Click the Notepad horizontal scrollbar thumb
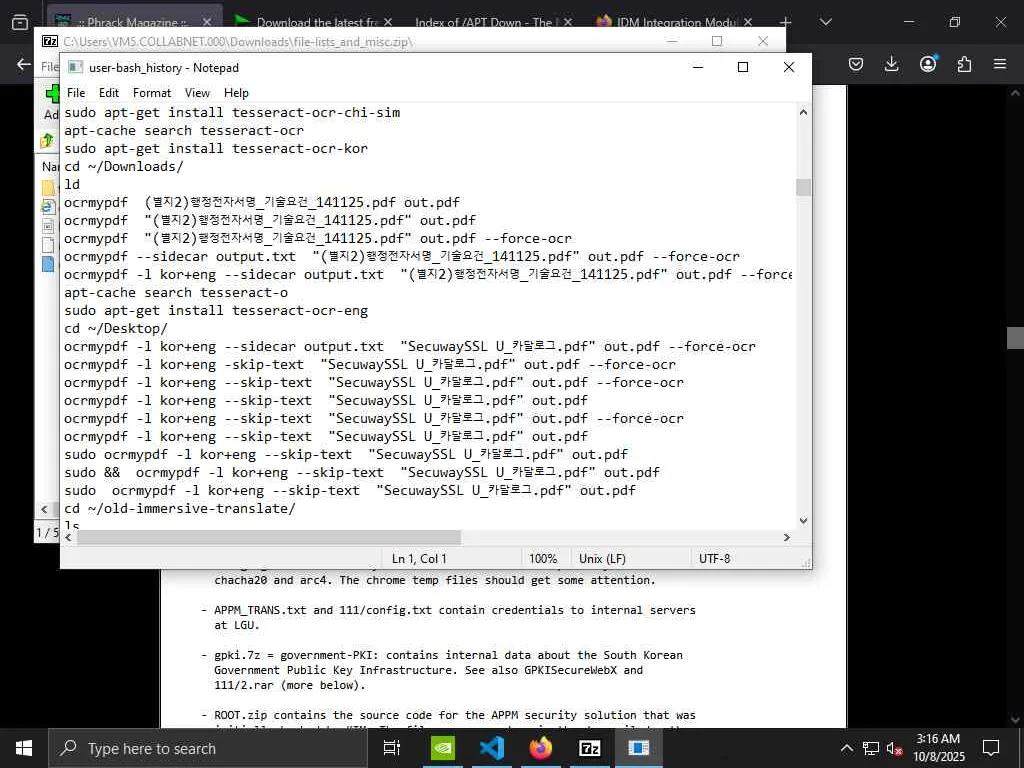 [x=269, y=537]
